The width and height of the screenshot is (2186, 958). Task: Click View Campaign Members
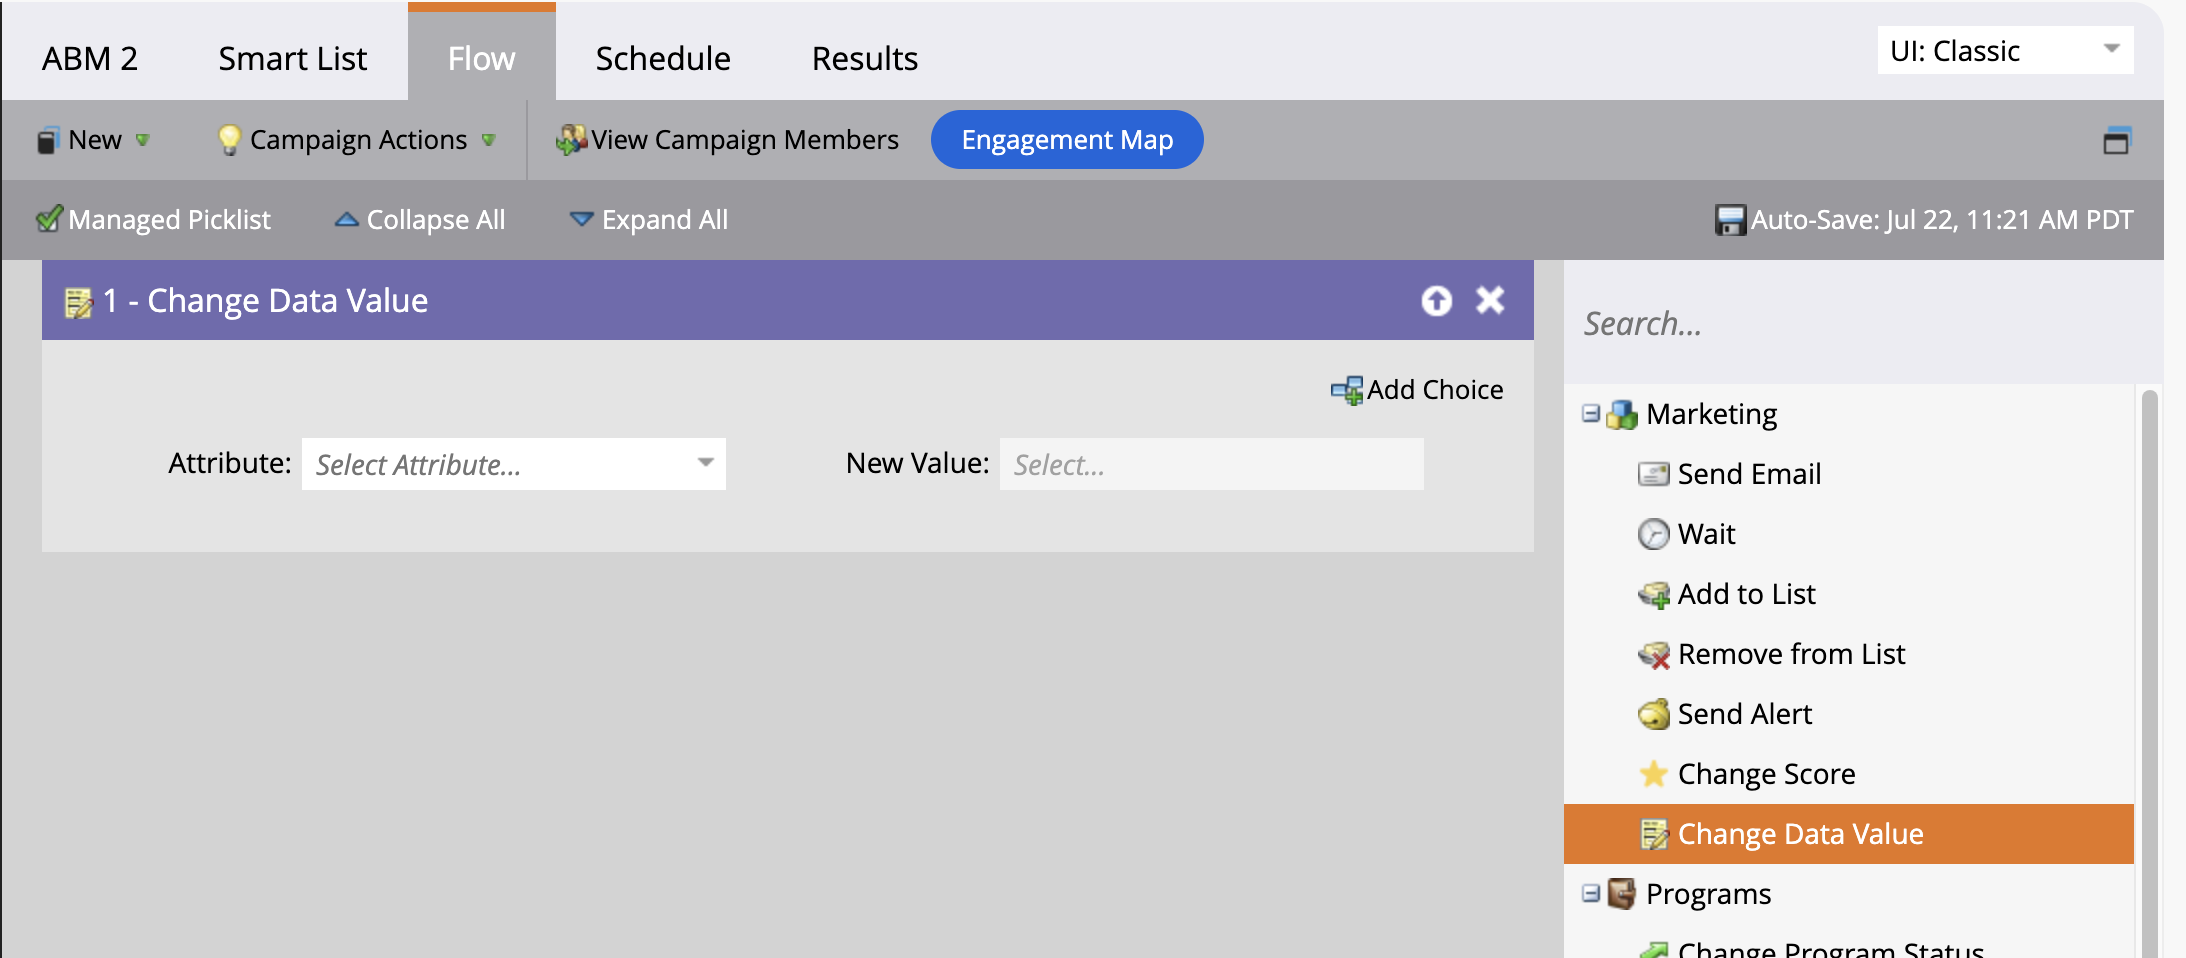click(x=728, y=140)
